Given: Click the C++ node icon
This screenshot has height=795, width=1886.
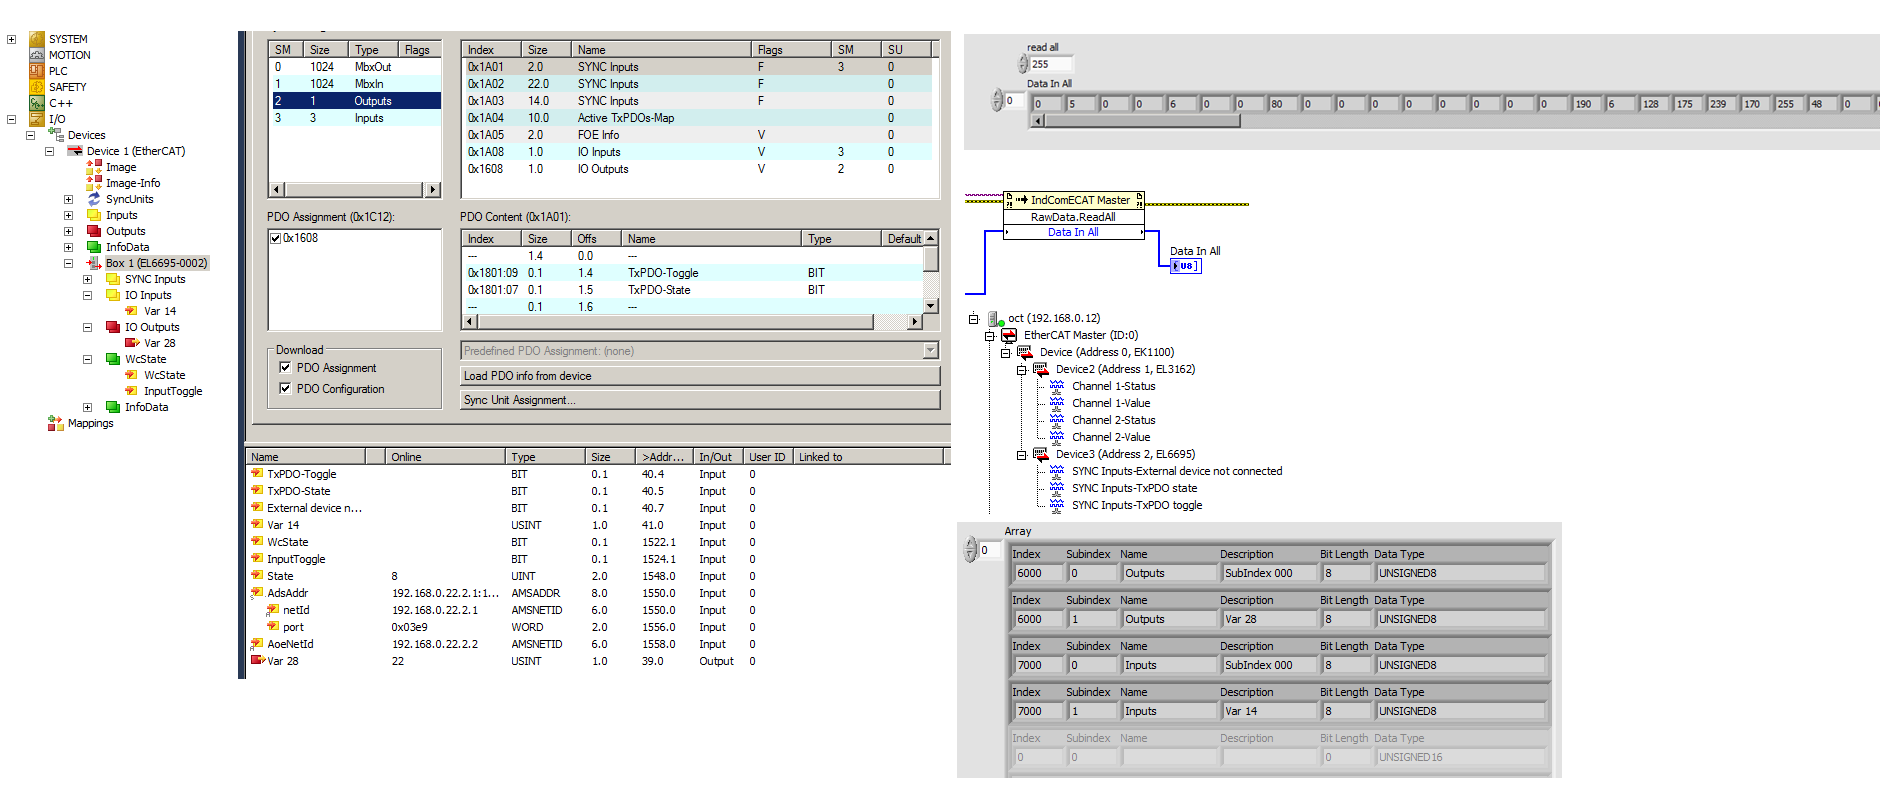Looking at the screenshot, I should 37,103.
